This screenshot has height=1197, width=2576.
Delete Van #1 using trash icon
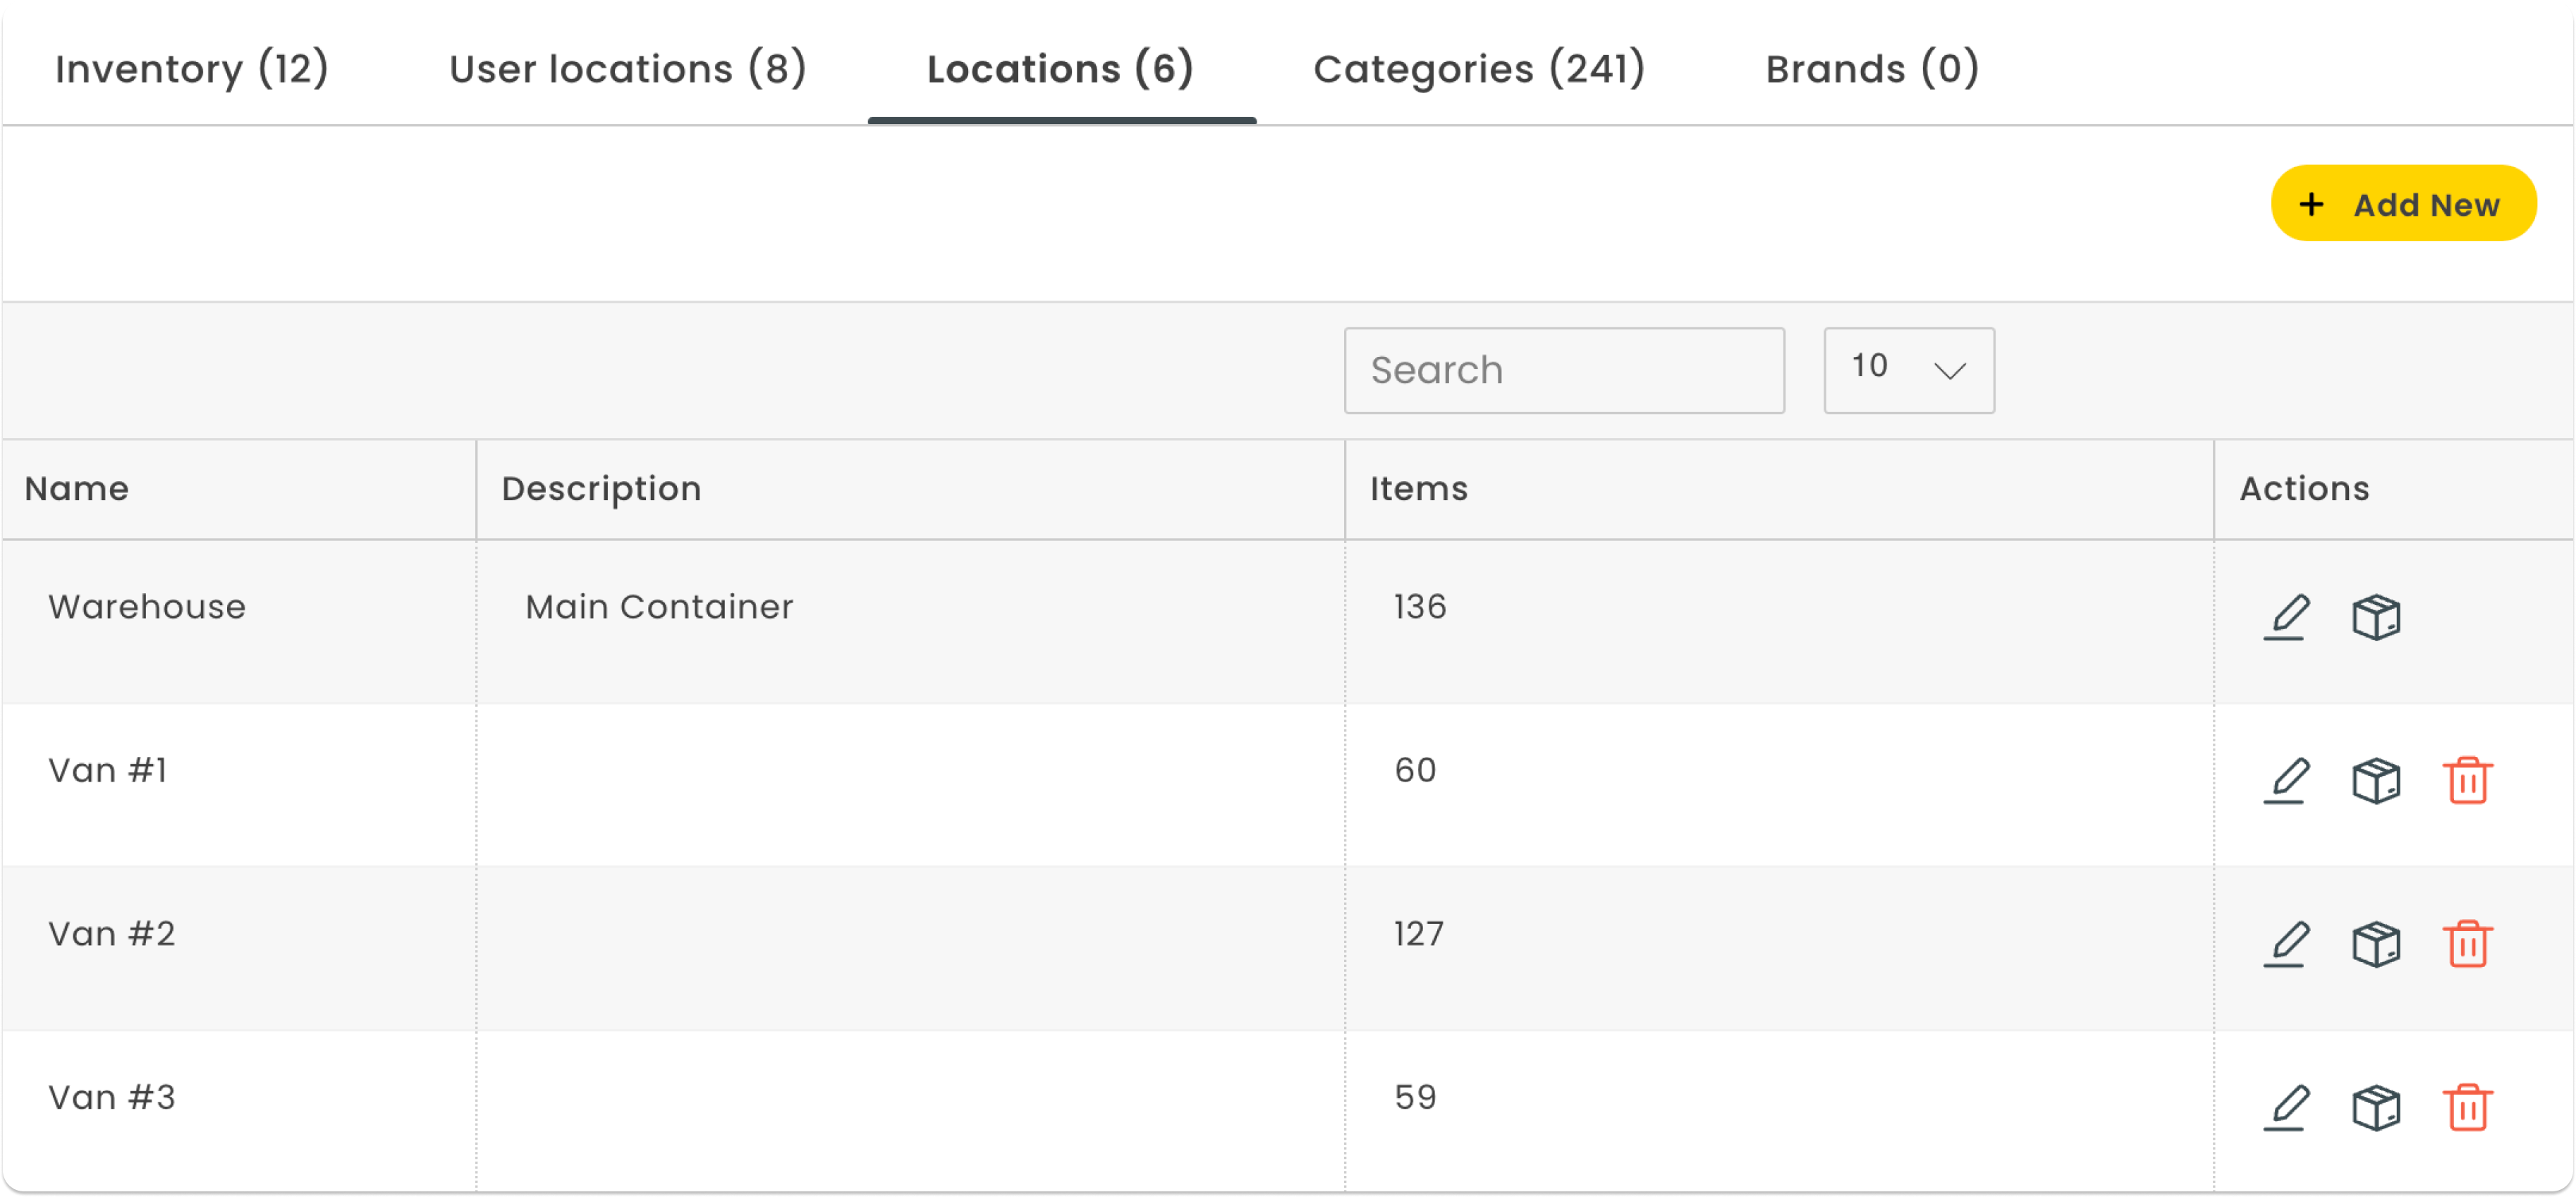2467,780
